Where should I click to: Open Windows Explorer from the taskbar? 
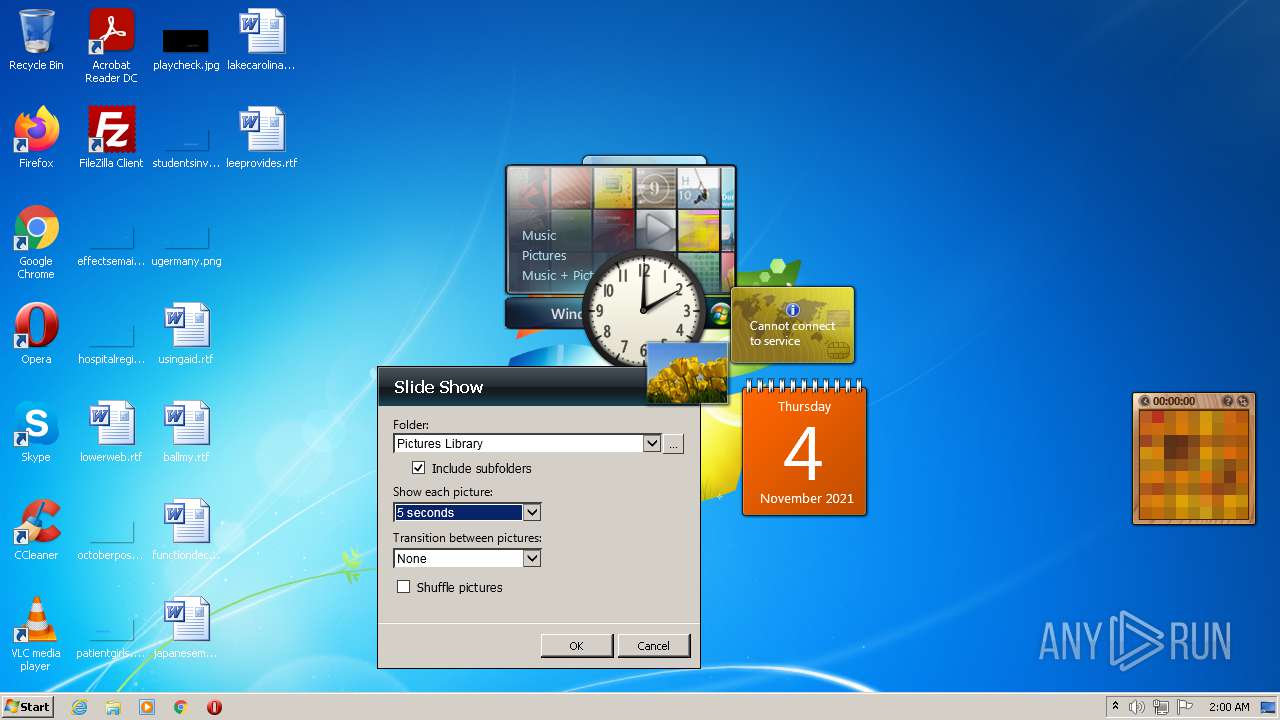113,707
